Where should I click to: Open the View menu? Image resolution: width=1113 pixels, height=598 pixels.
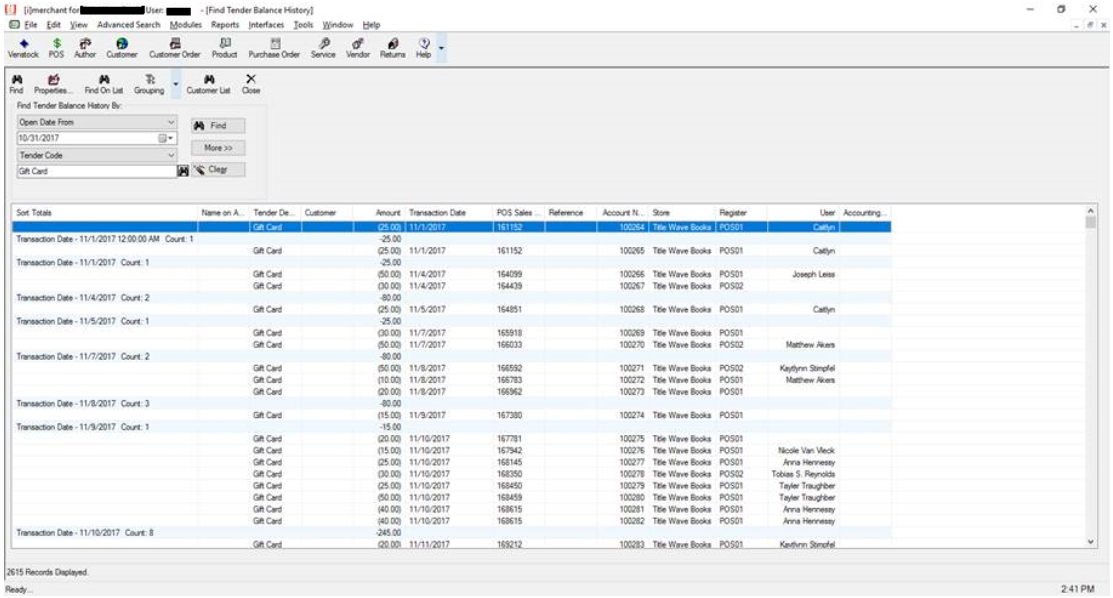(x=79, y=25)
